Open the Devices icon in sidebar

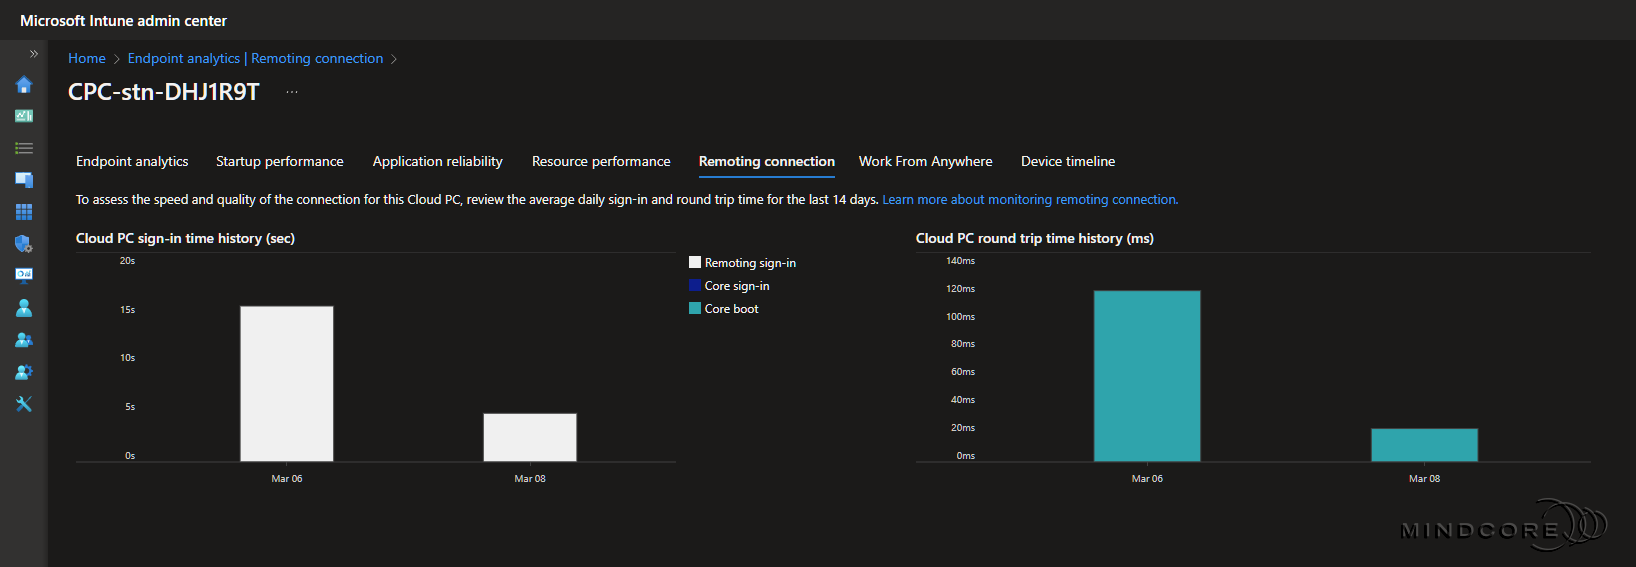24,180
